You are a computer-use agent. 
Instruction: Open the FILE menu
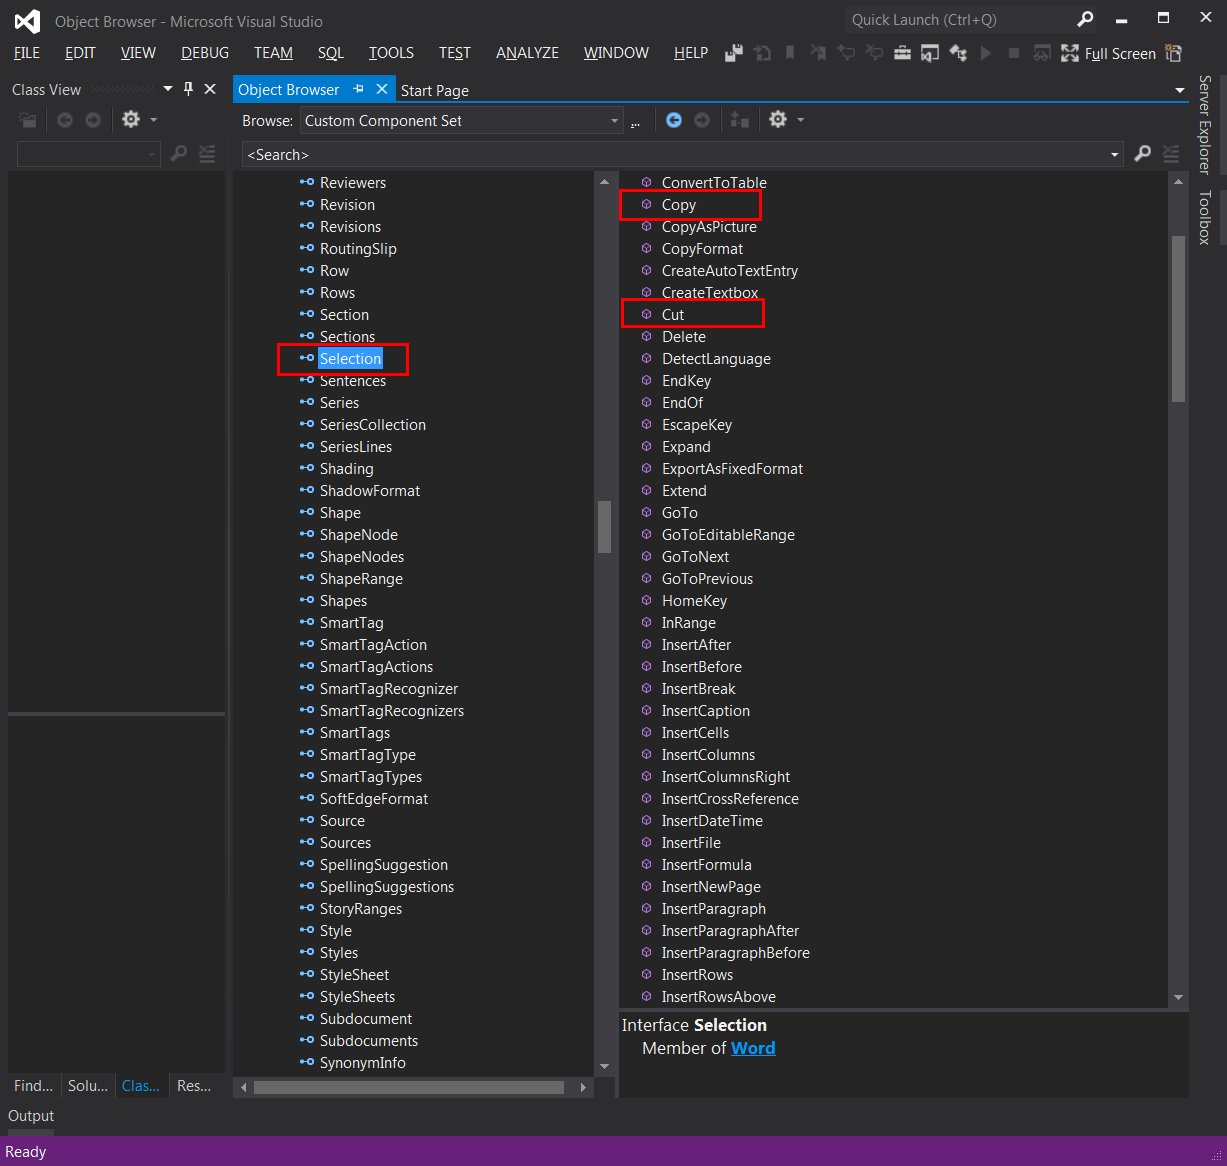27,53
